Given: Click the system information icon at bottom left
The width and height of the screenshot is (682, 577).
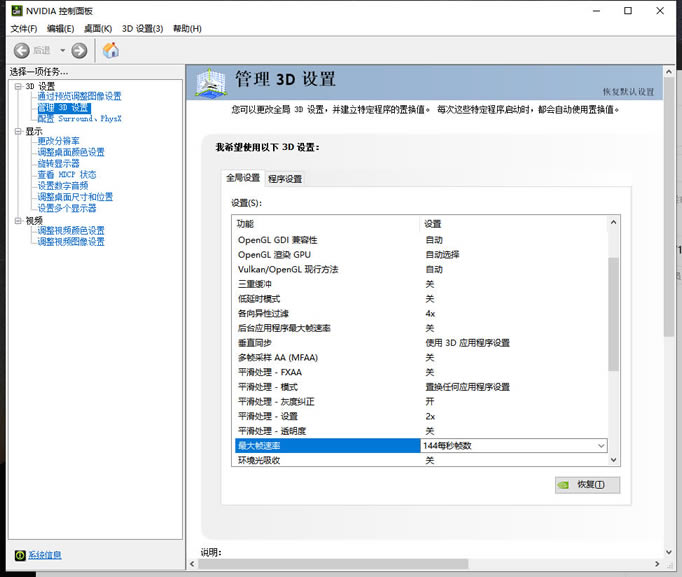Looking at the screenshot, I should tap(20, 555).
